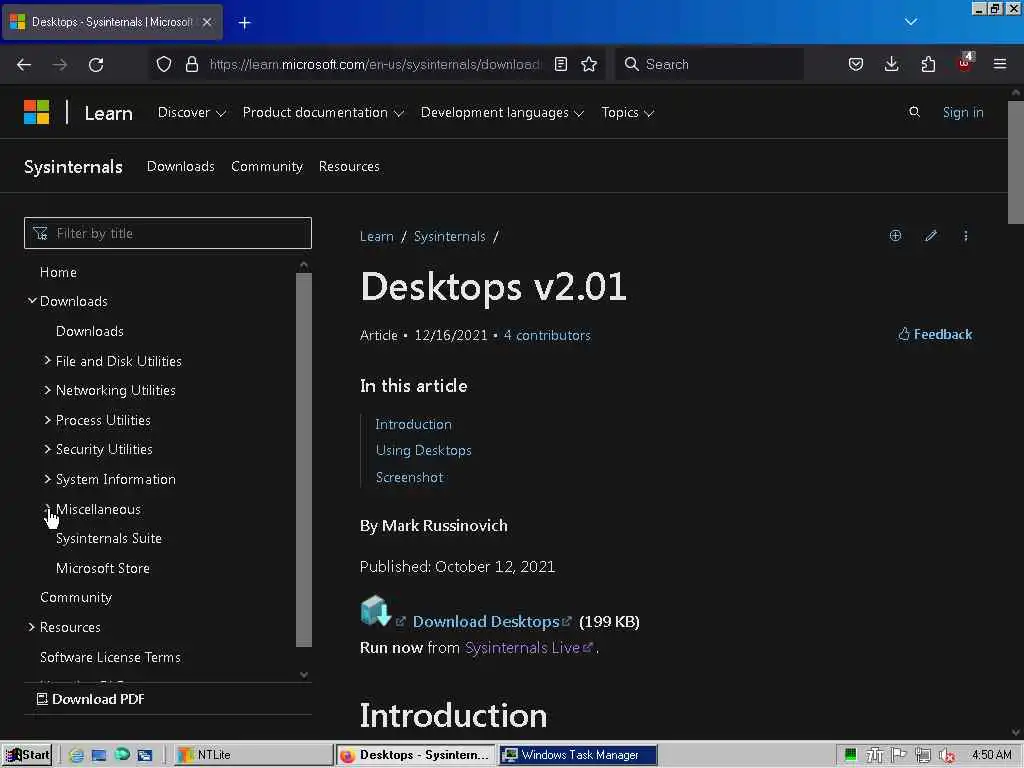Open the tracking protection shield icon
Viewport: 1024px width, 768px height.
coord(164,64)
